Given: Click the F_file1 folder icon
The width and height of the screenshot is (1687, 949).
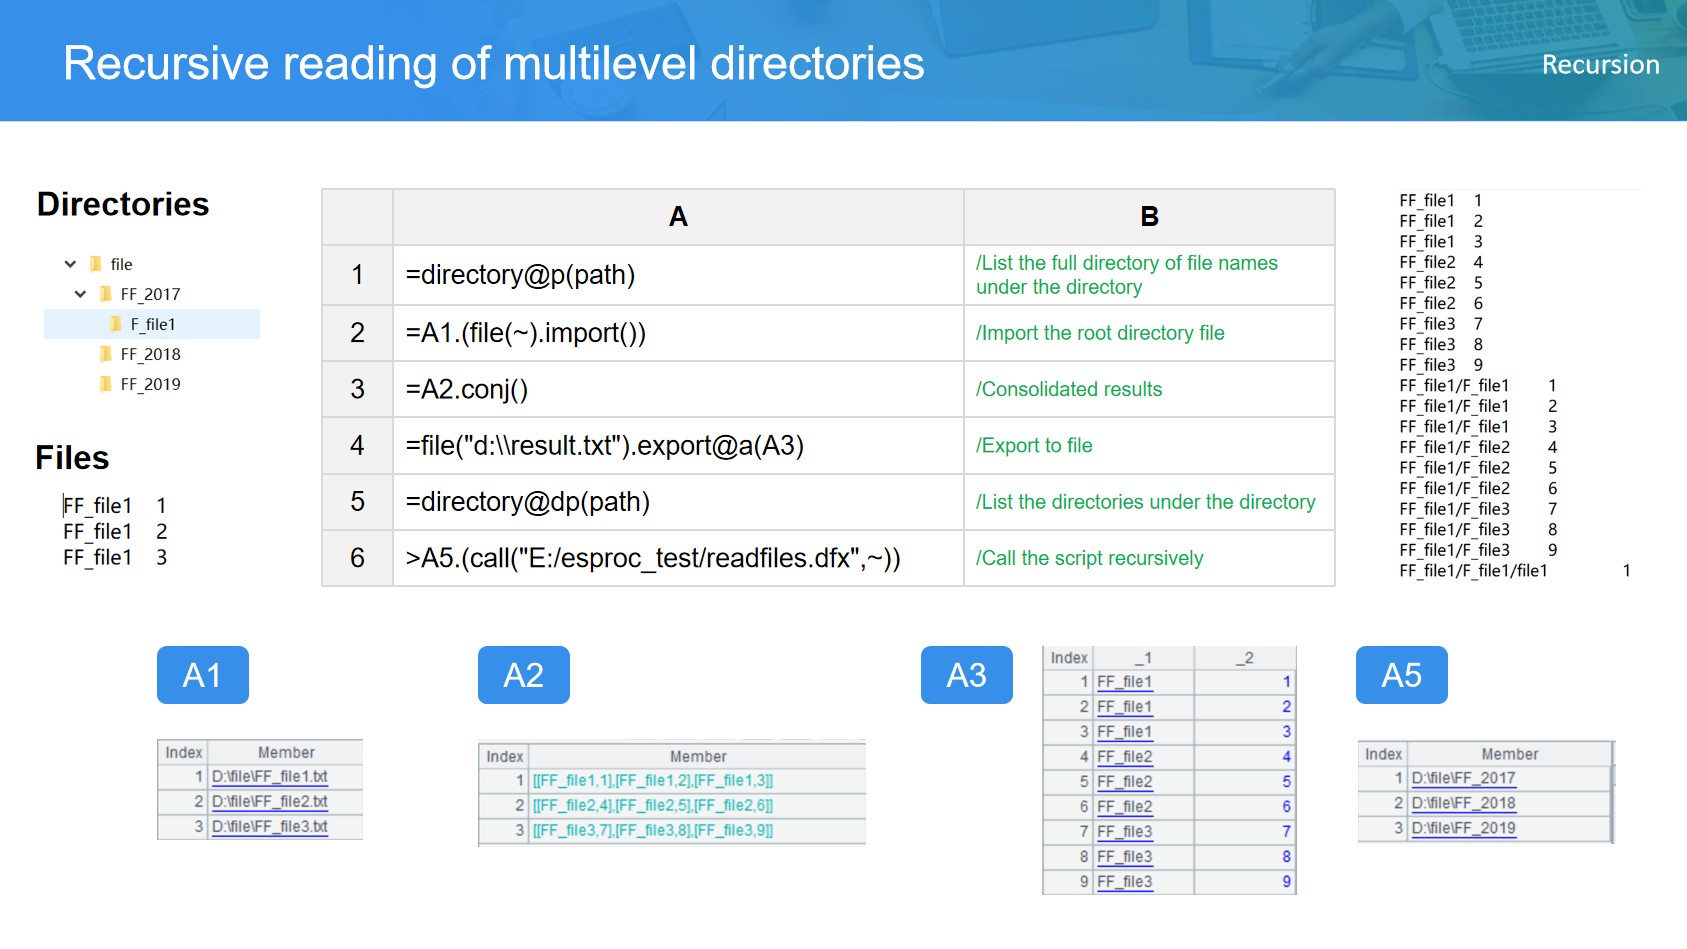Looking at the screenshot, I should pyautogui.click(x=116, y=324).
